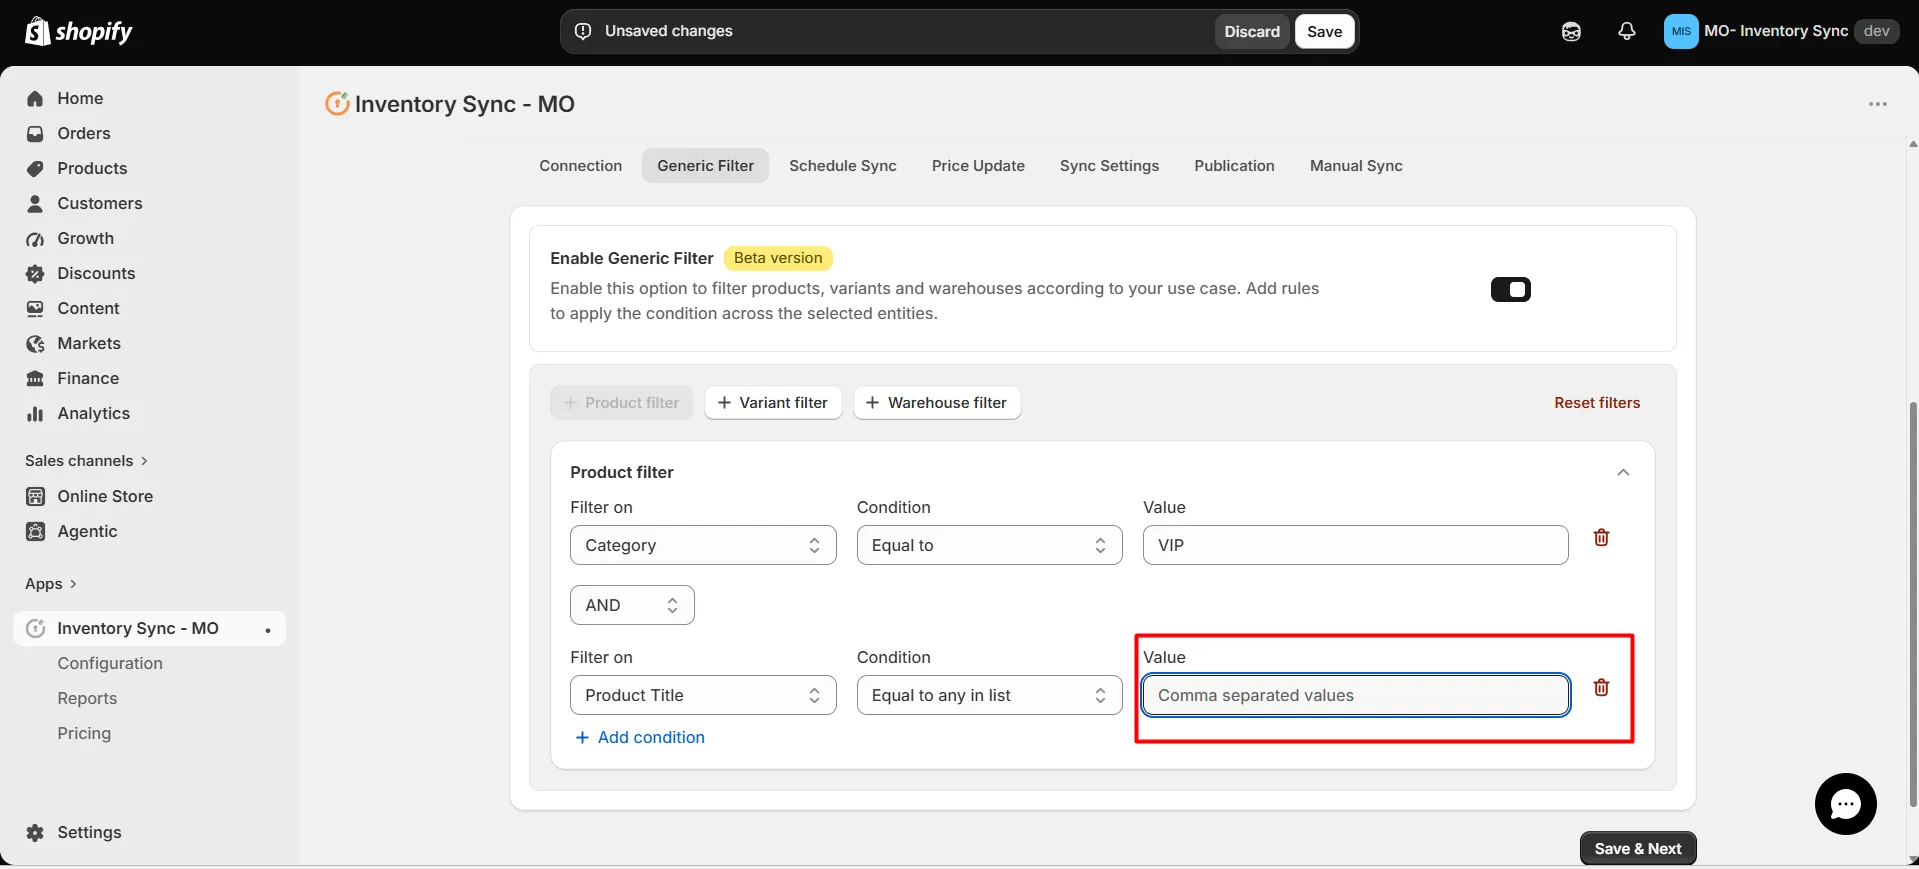Open Pricing under Inventory Sync

point(84,733)
